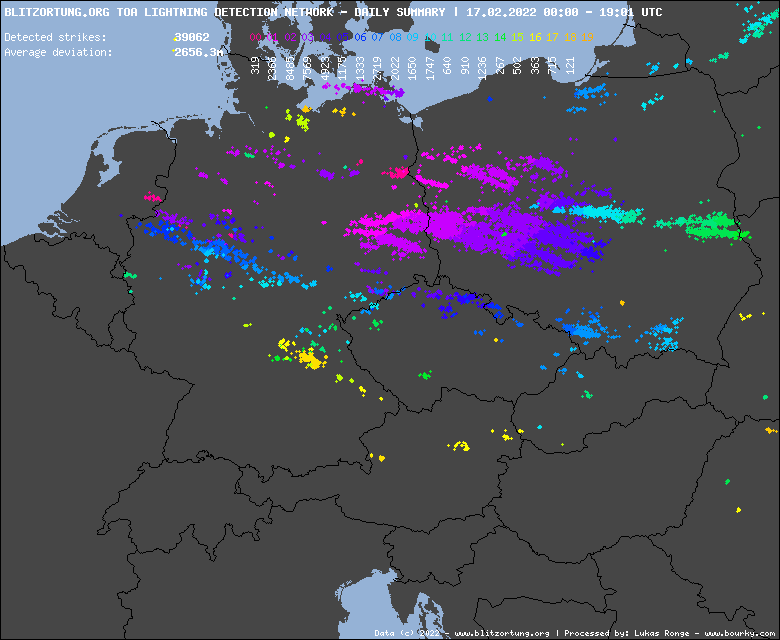Click hour 16 legend label
780x640 pixels.
(535, 37)
